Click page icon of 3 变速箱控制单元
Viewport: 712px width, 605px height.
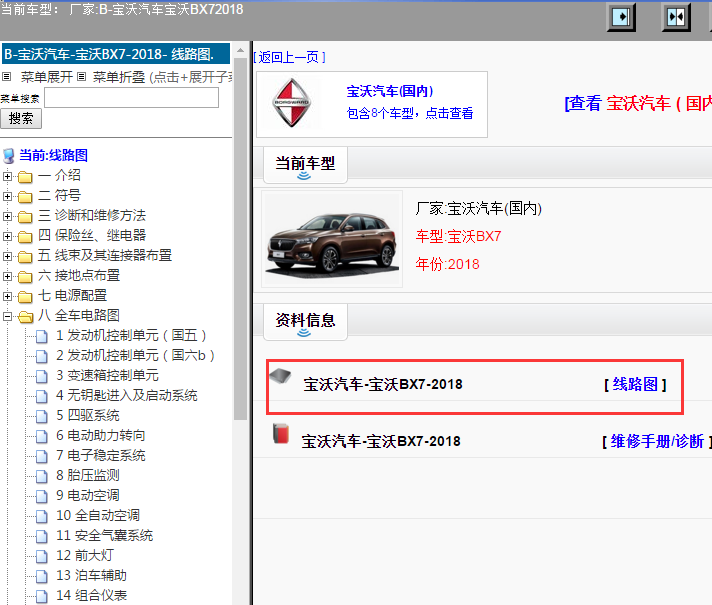coord(42,377)
